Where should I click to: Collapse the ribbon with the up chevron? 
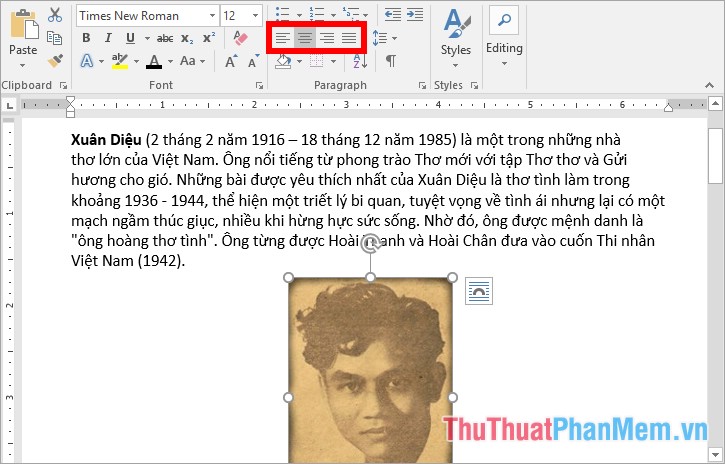pyautogui.click(x=709, y=85)
